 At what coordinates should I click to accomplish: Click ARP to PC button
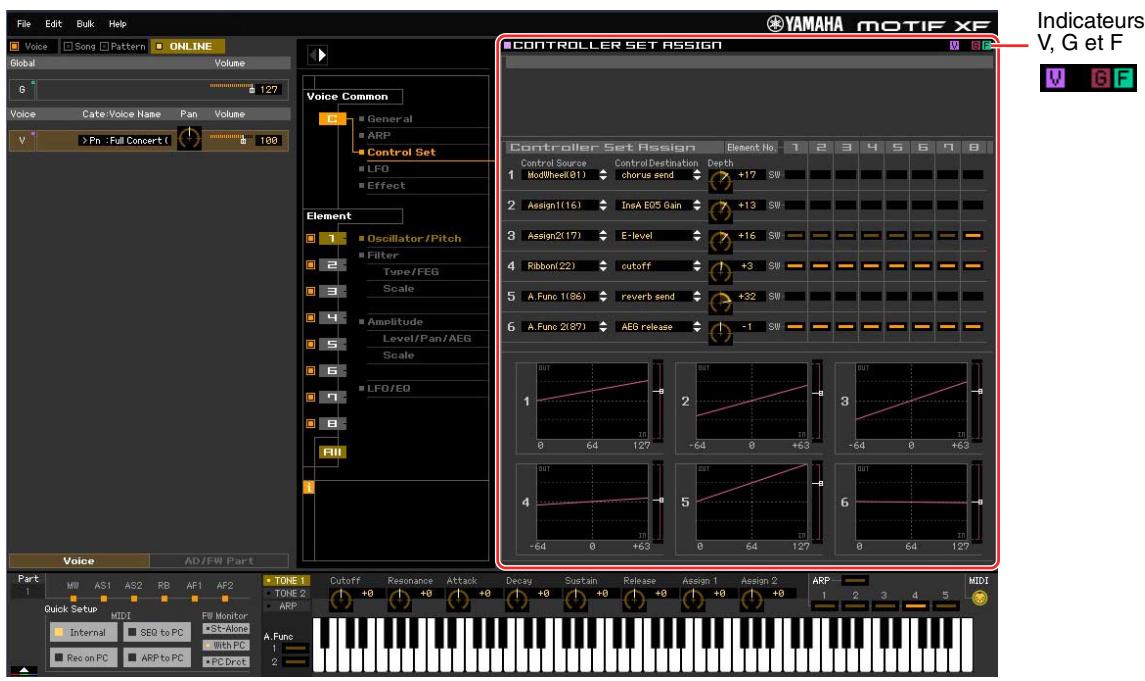tap(156, 658)
